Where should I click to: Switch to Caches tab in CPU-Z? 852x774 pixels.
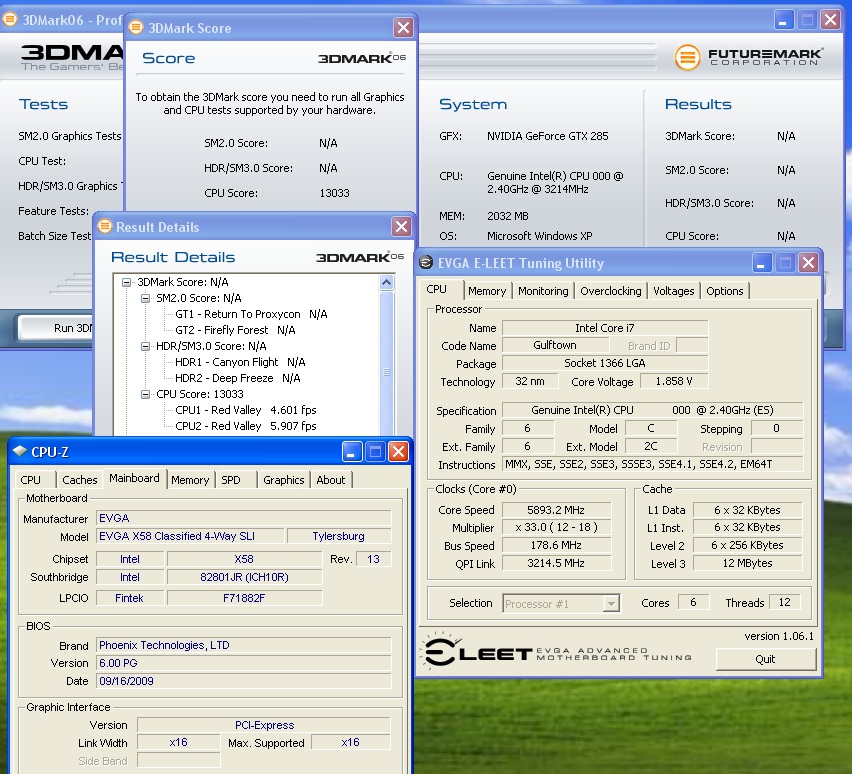click(79, 480)
